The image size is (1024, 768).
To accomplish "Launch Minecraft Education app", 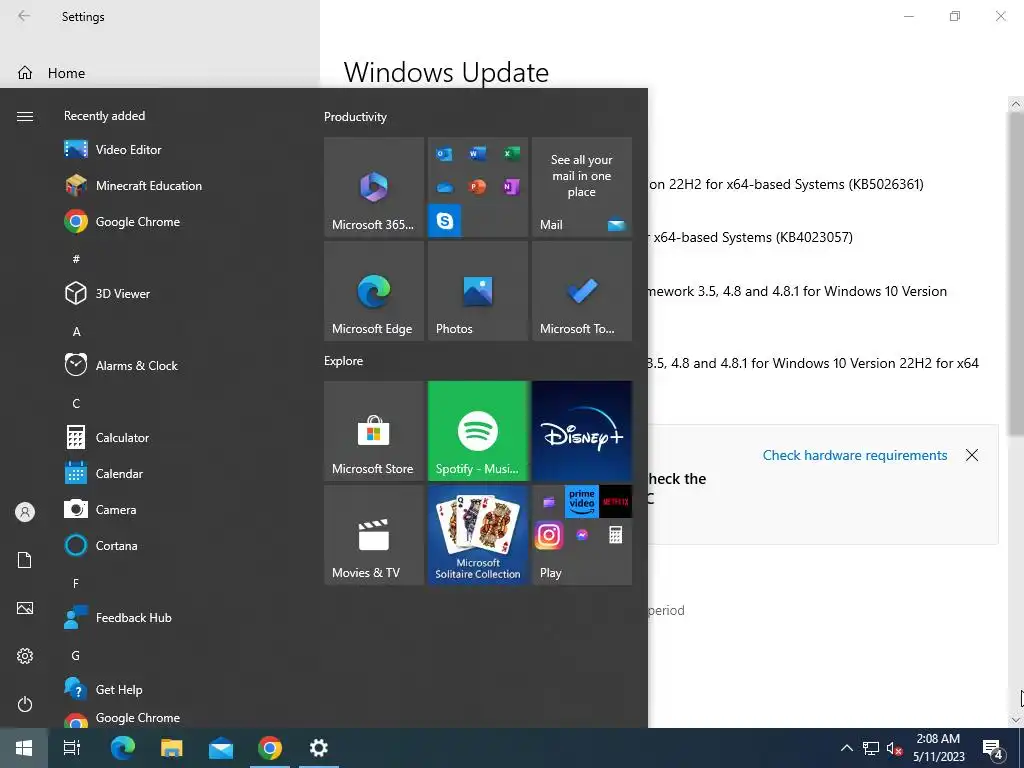I will point(133,185).
